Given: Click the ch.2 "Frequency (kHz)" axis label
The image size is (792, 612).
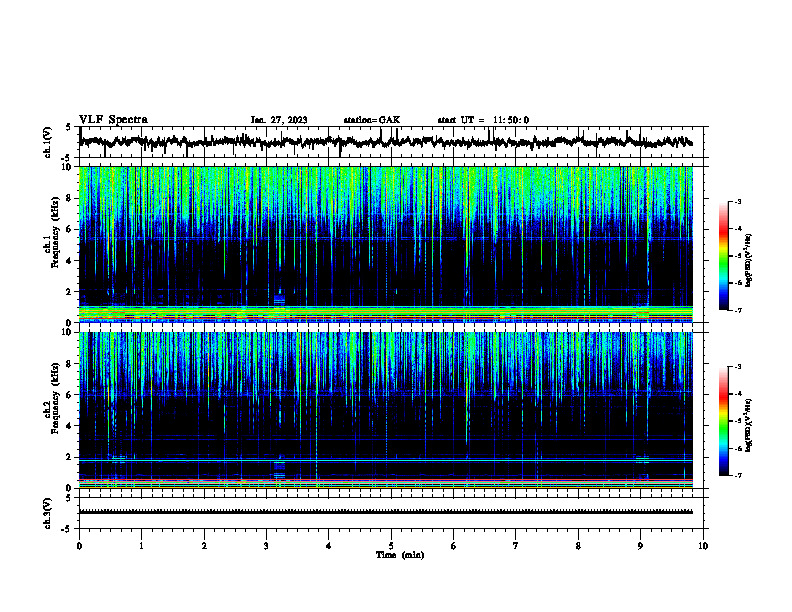Looking at the screenshot, I should (56, 398).
